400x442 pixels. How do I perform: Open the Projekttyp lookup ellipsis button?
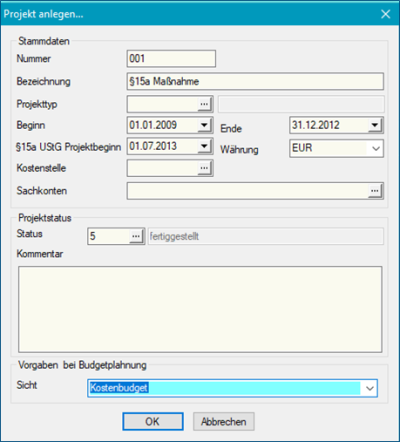pos(204,104)
